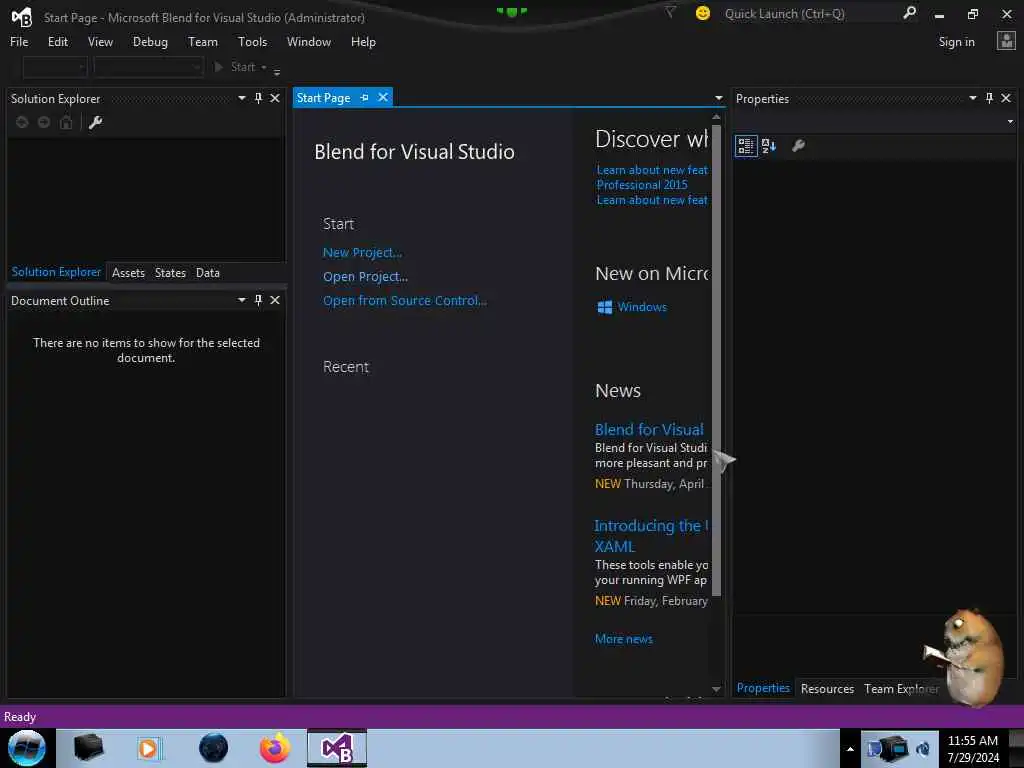Open the Blend for Visual news headline
Image resolution: width=1024 pixels, height=768 pixels.
click(649, 430)
